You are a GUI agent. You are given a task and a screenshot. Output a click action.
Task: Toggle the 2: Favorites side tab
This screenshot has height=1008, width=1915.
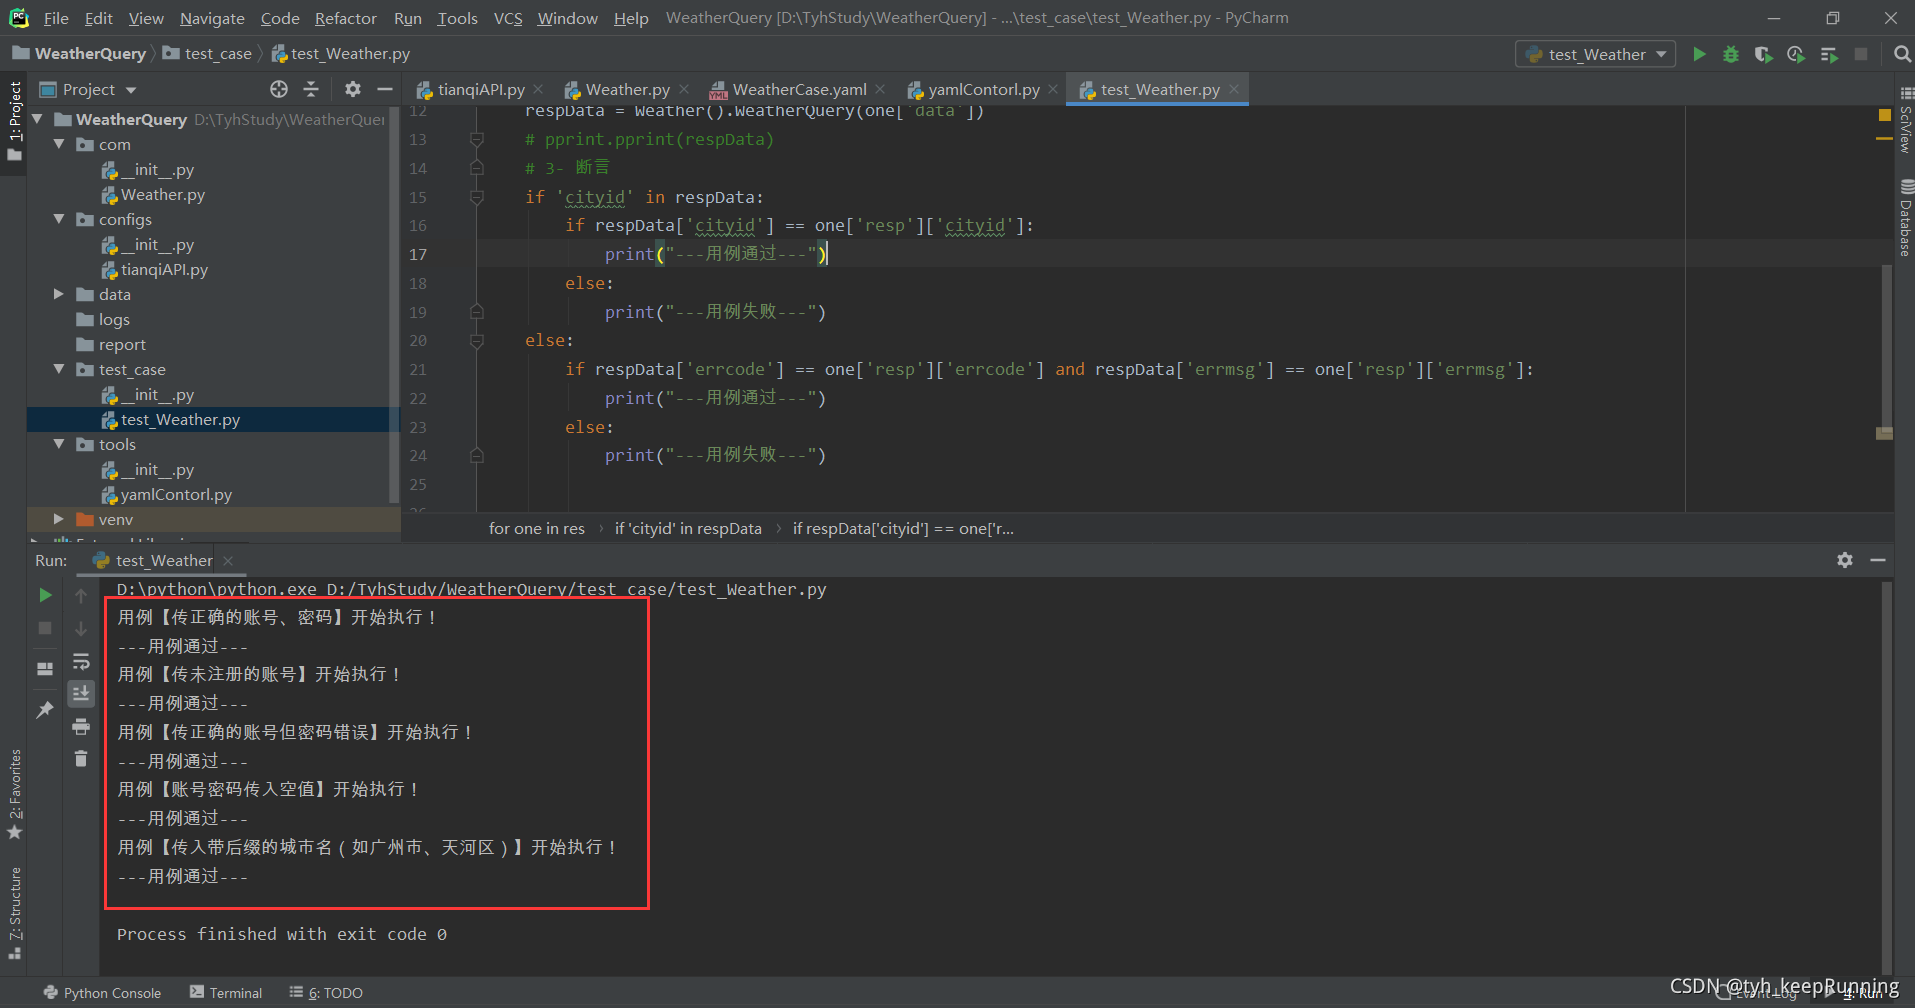pyautogui.click(x=14, y=794)
